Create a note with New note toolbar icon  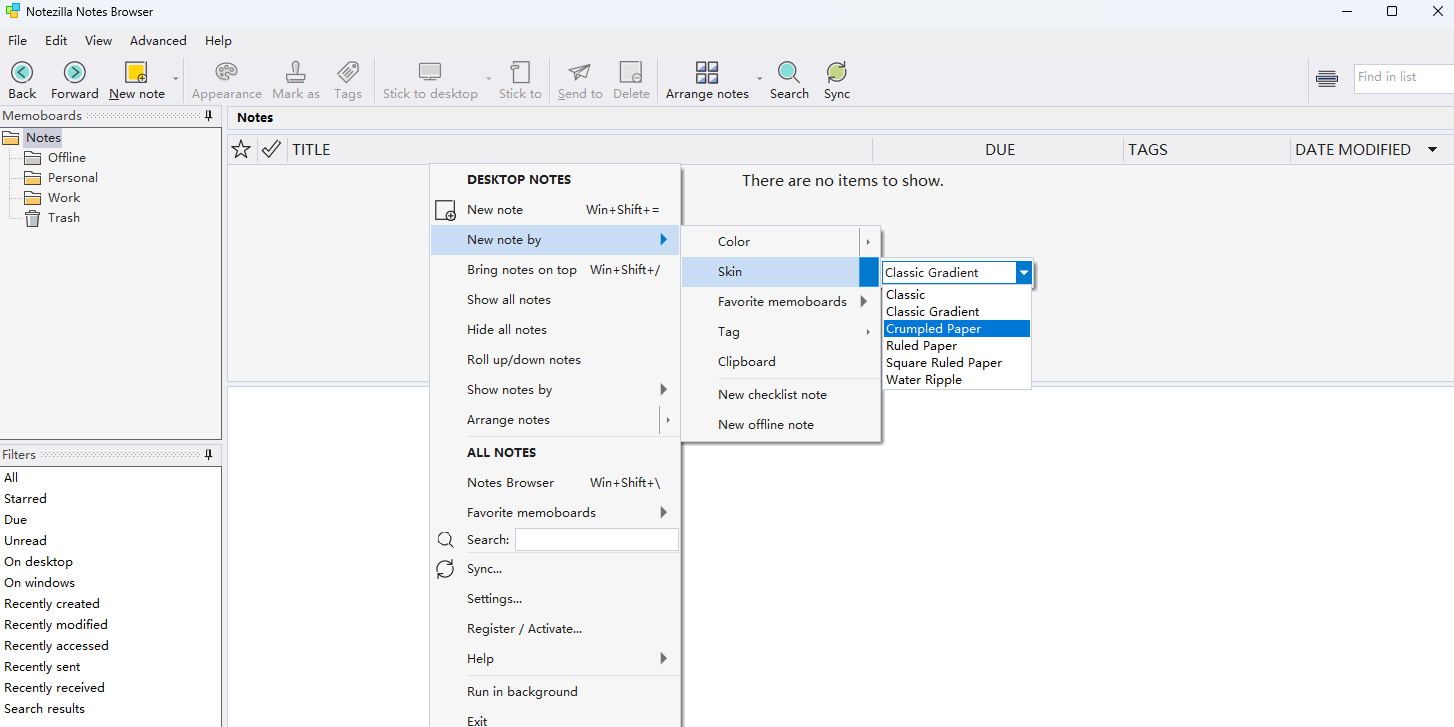pos(136,72)
